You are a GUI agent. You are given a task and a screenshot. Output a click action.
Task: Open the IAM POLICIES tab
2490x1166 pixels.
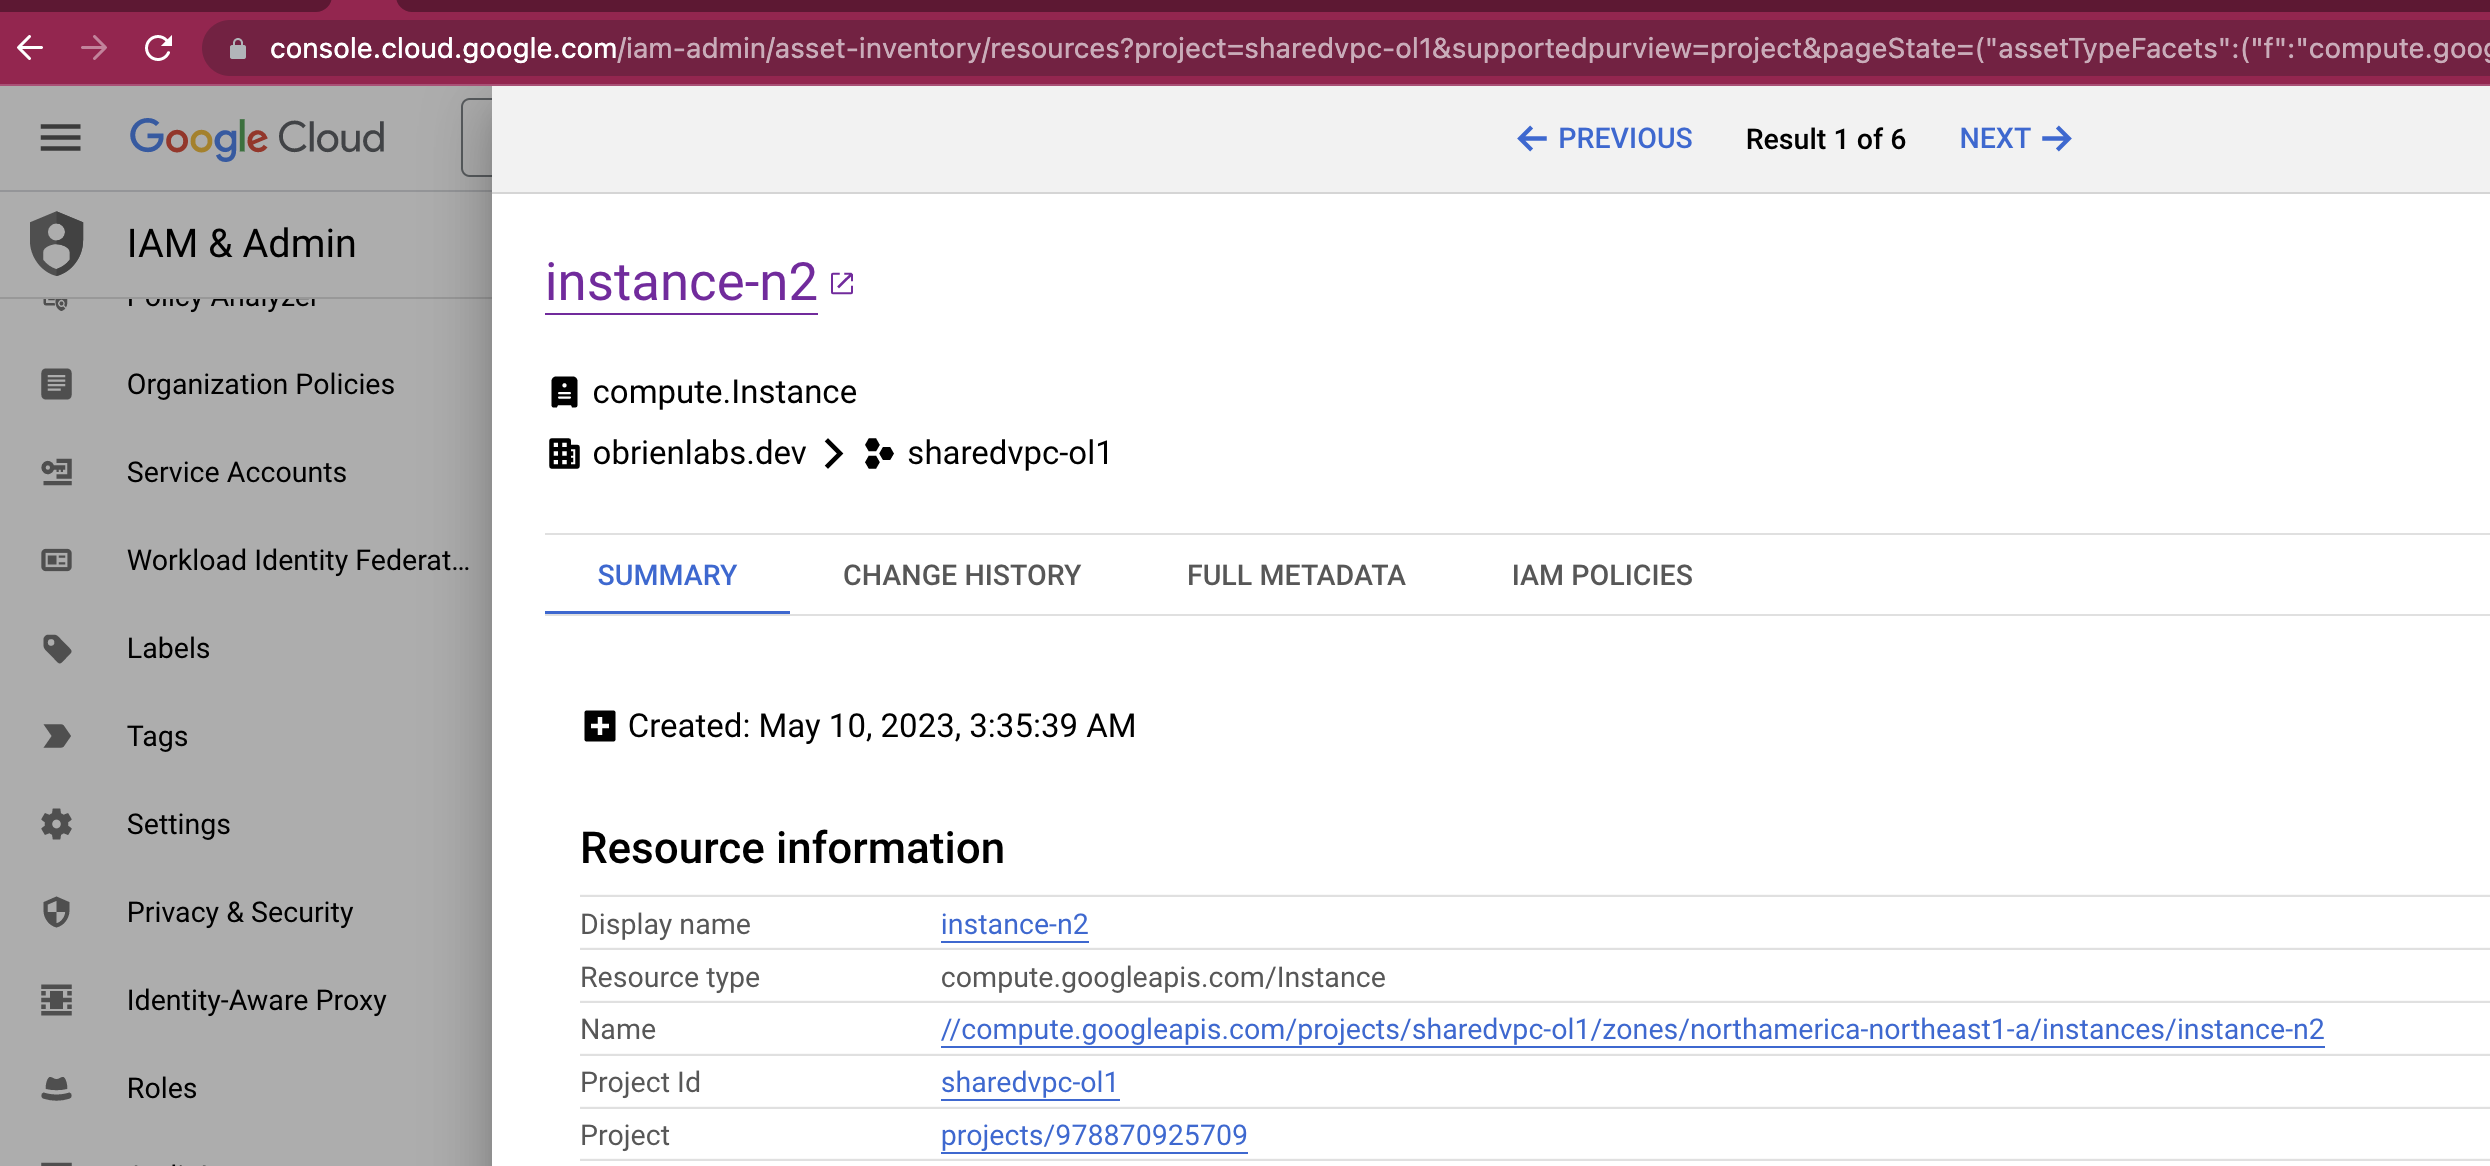[x=1601, y=575]
